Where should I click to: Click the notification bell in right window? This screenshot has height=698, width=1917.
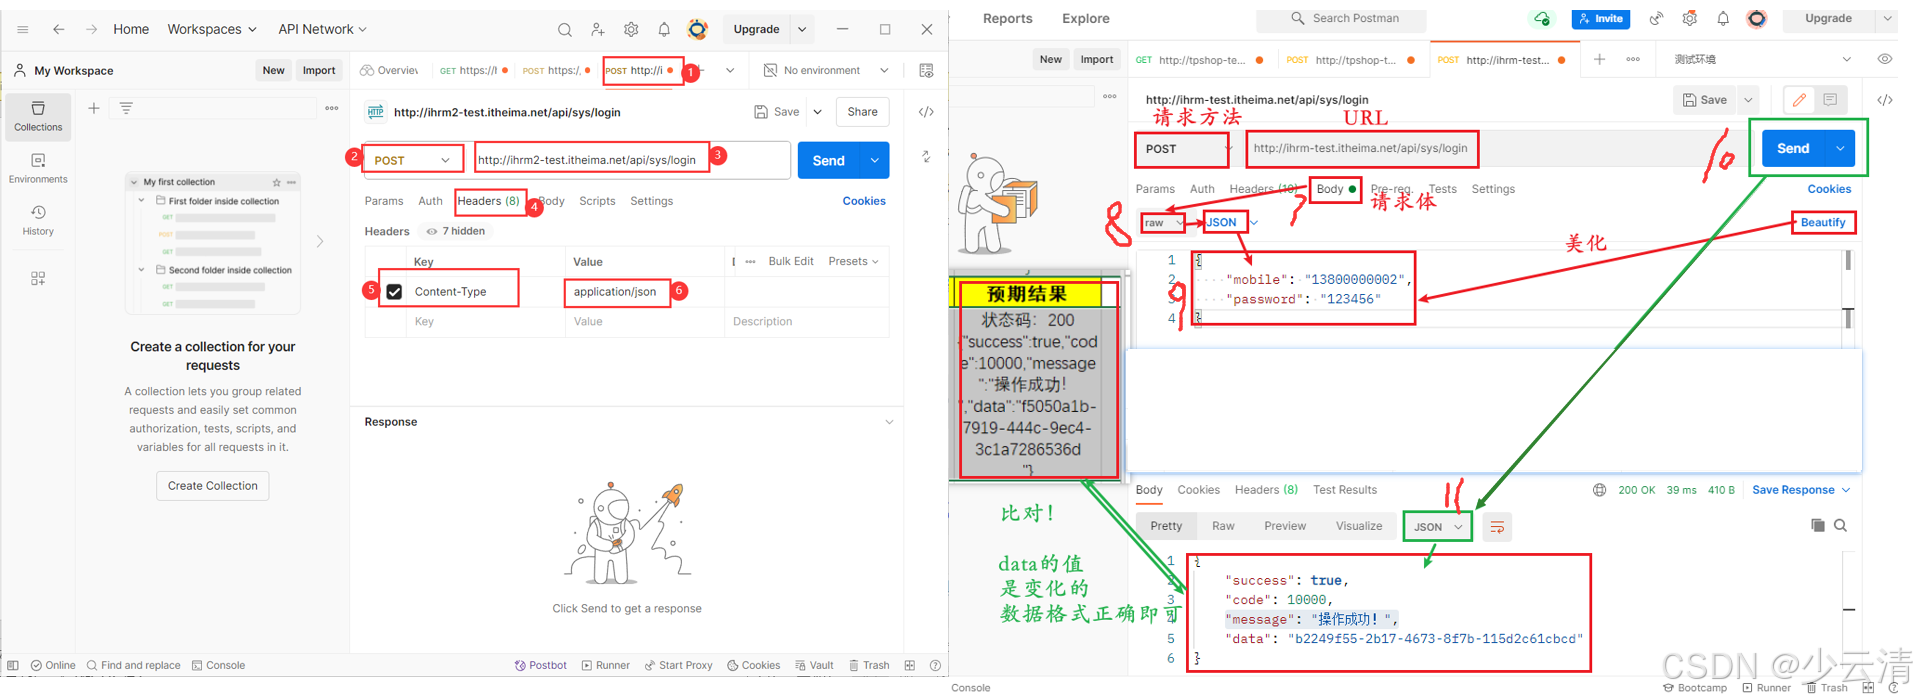click(x=1723, y=19)
